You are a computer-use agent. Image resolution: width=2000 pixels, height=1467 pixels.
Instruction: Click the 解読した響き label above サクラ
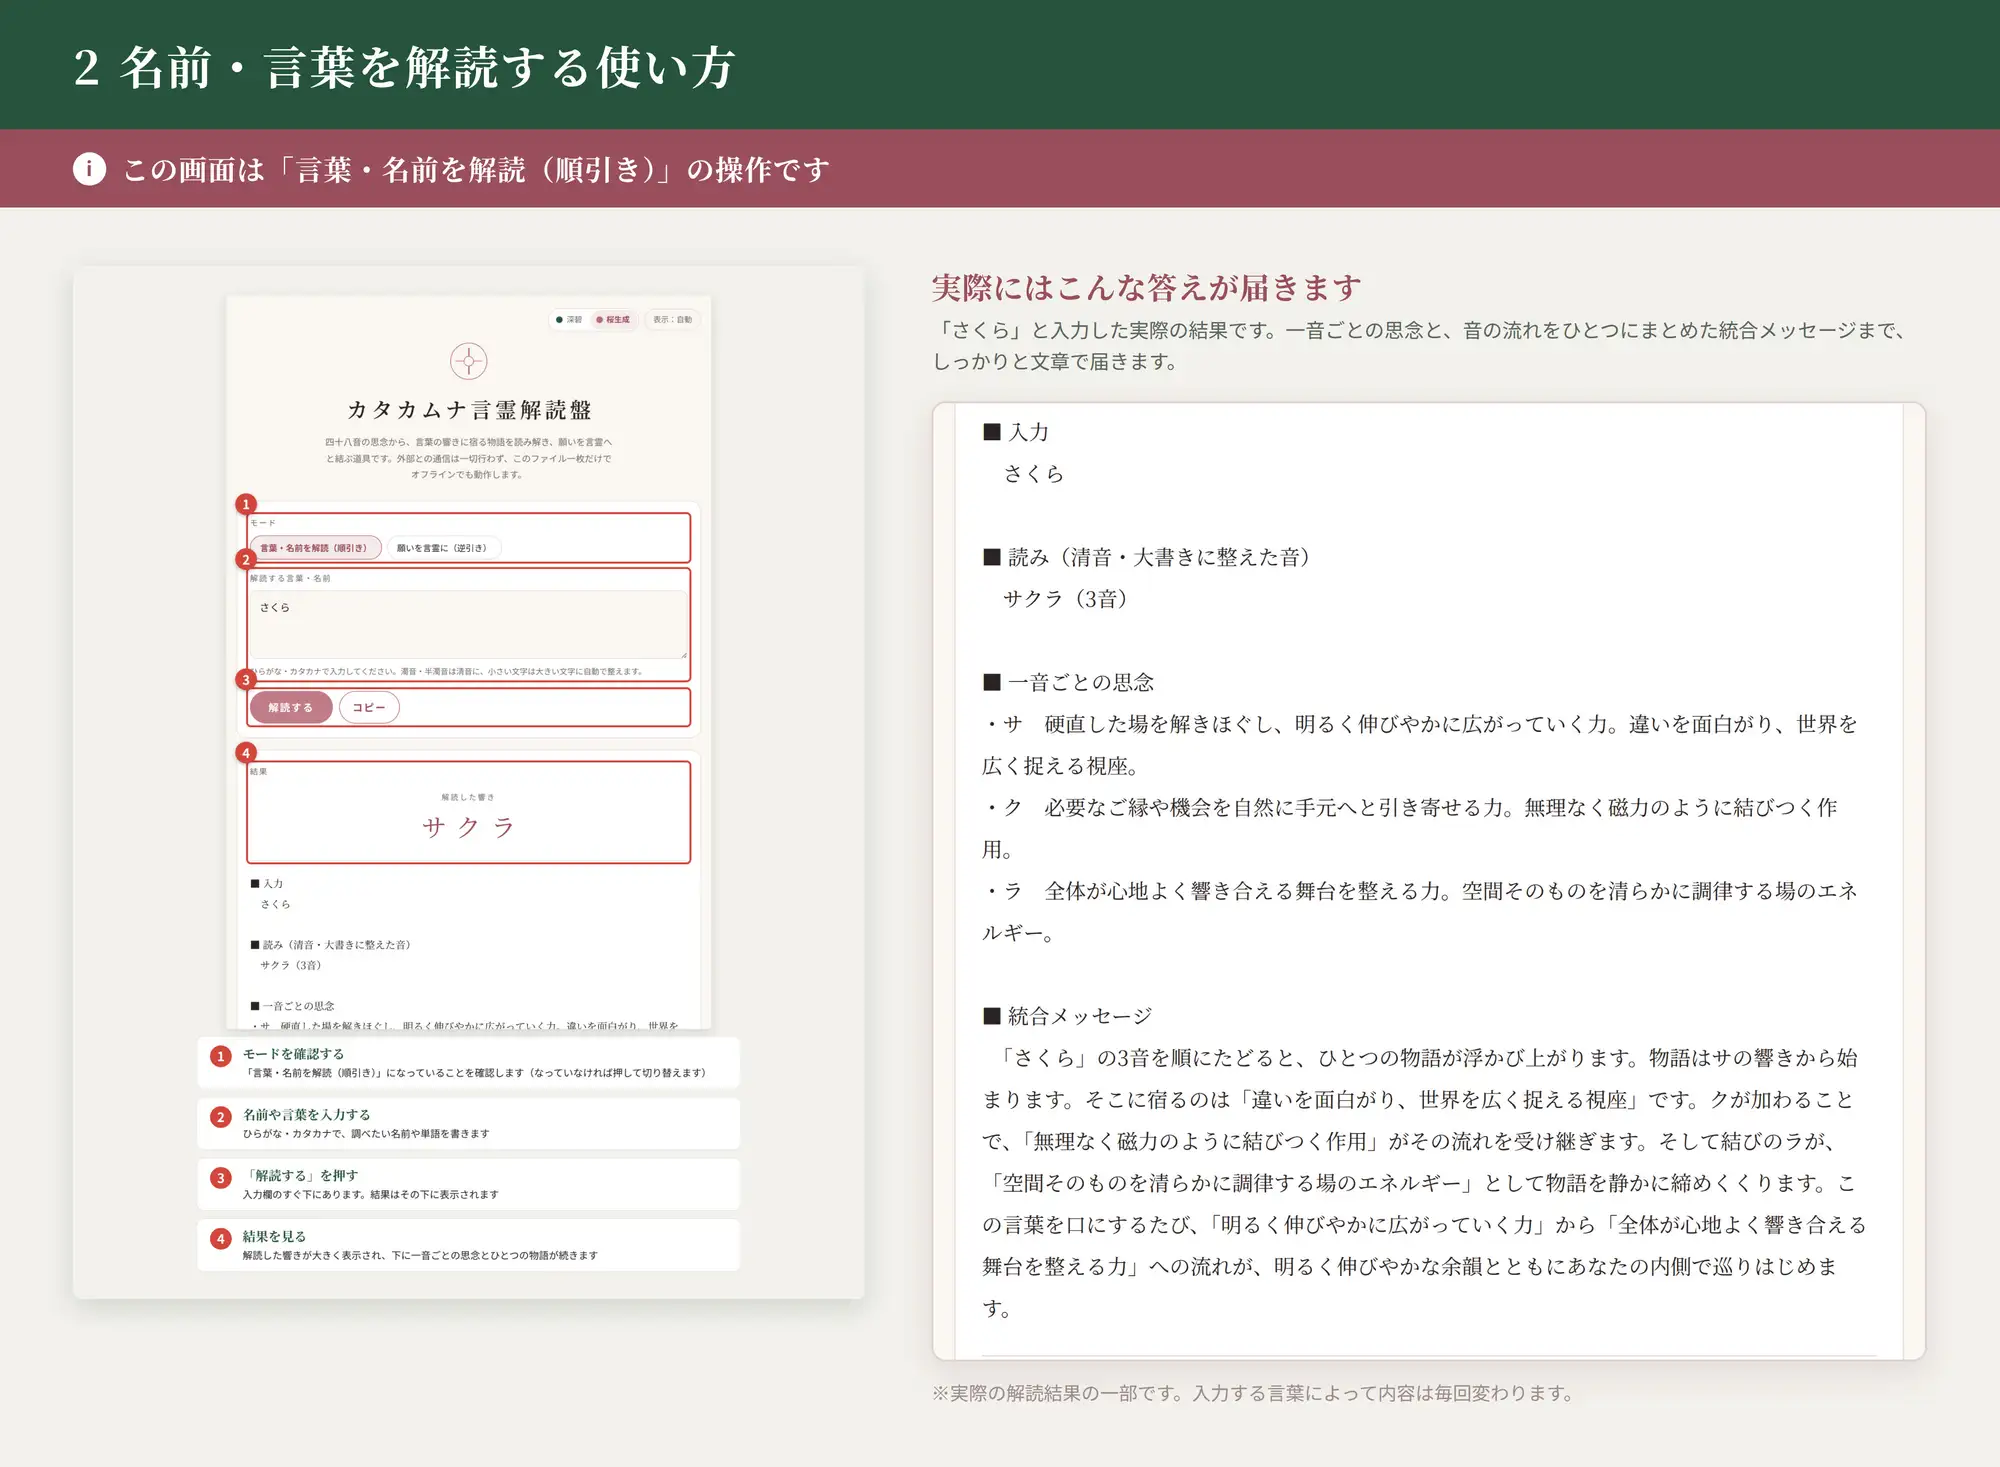click(468, 797)
